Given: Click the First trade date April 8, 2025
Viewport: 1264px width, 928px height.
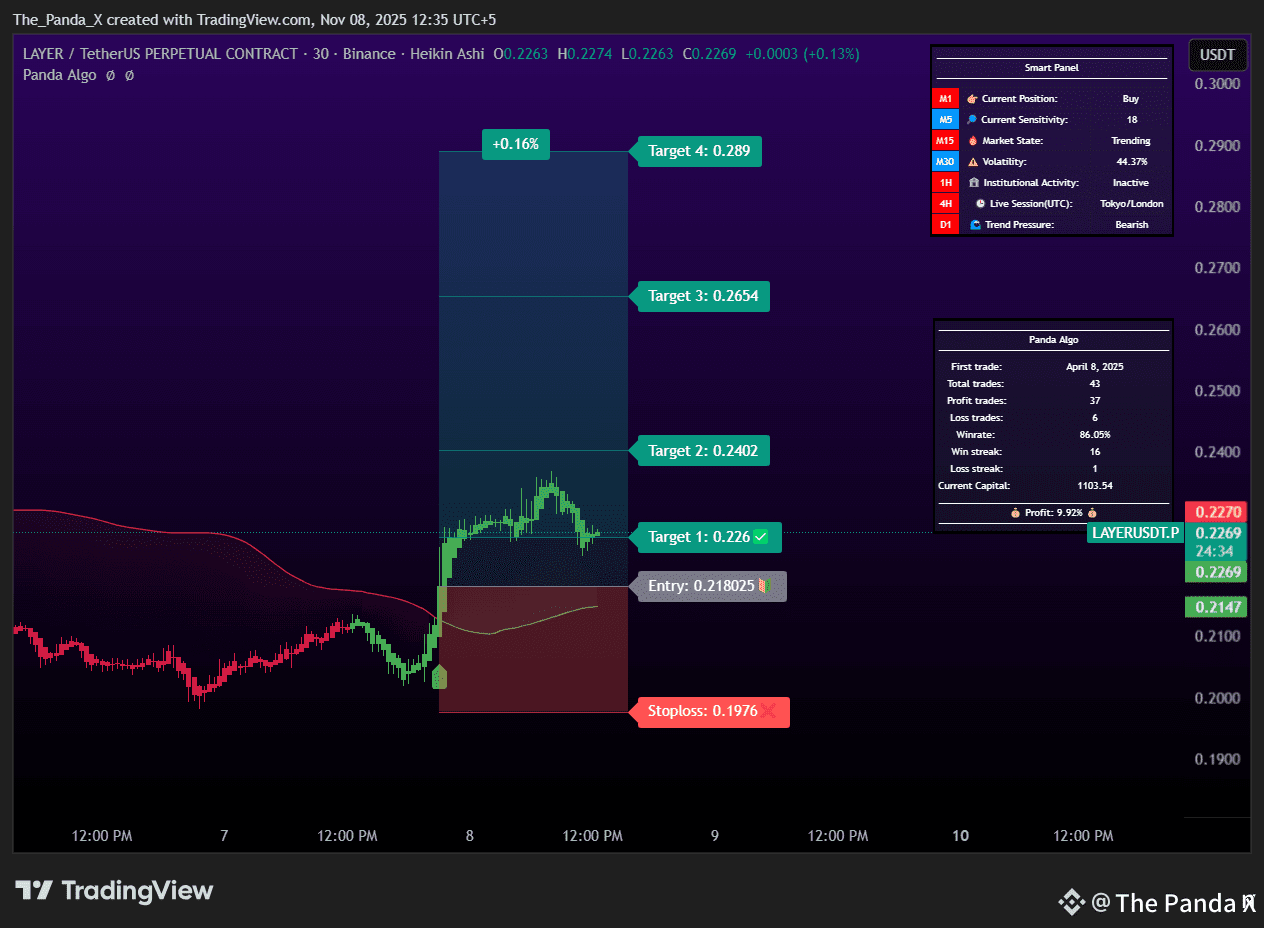Looking at the screenshot, I should (1095, 367).
